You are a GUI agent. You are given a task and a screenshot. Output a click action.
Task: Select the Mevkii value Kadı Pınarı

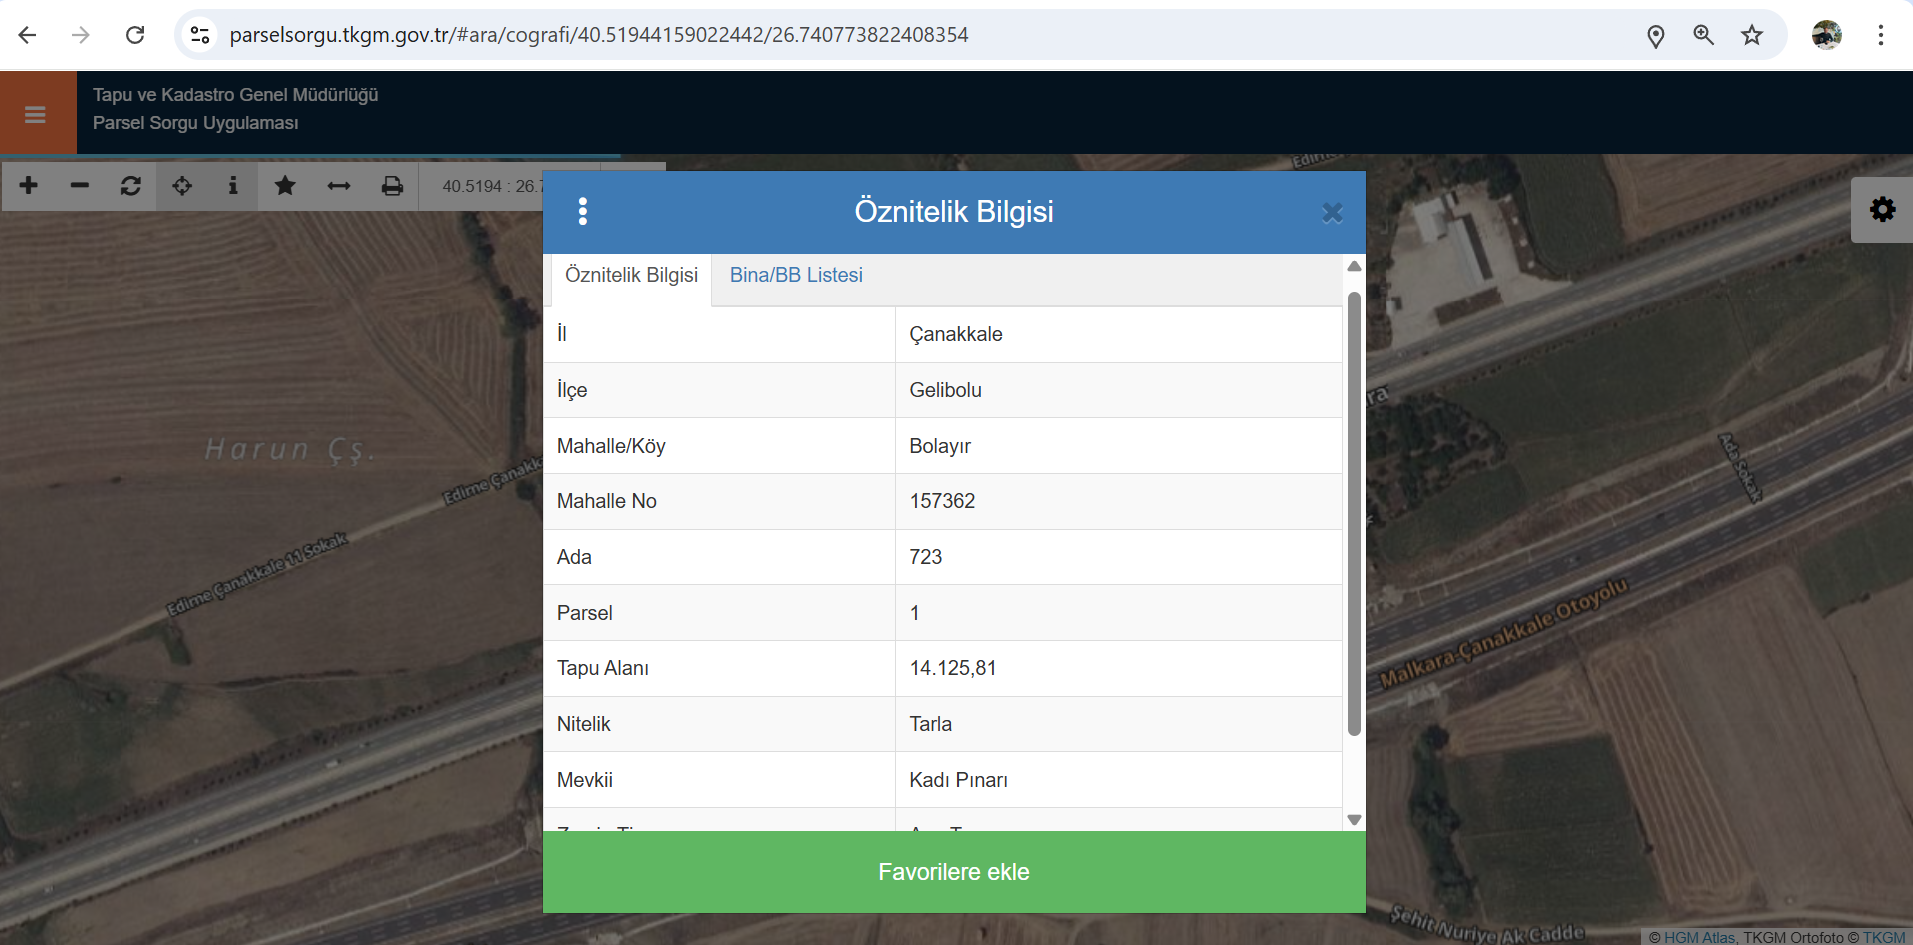point(958,780)
